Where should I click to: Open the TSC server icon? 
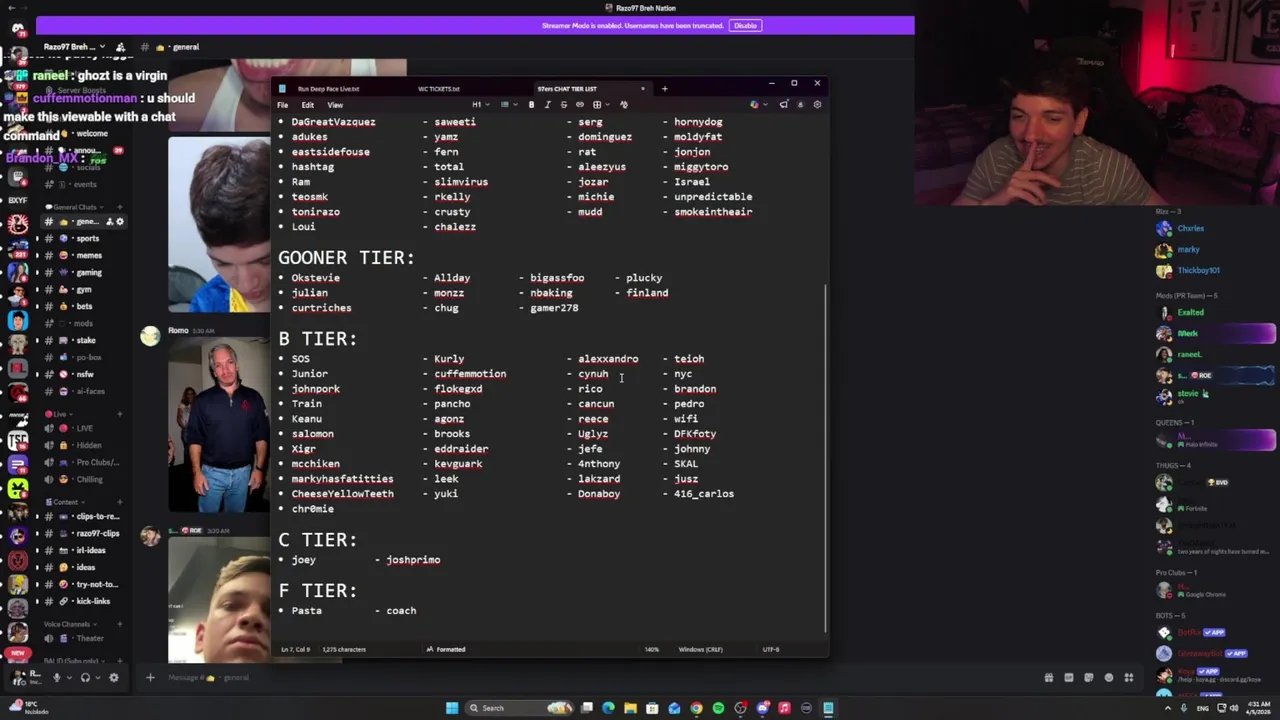(x=18, y=441)
